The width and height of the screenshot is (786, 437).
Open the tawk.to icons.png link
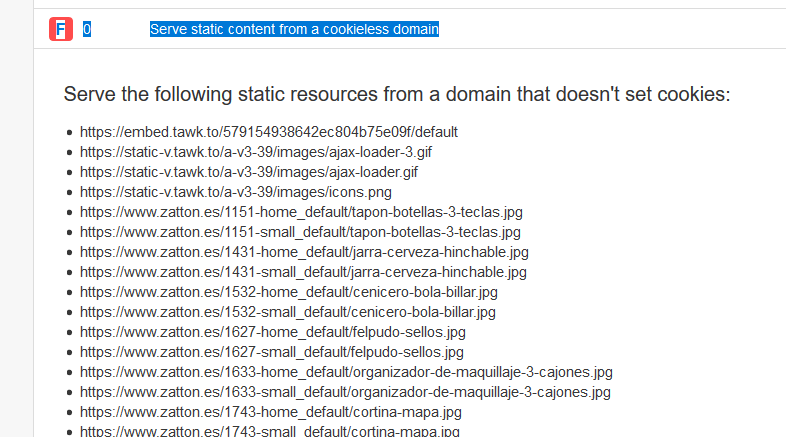click(x=236, y=192)
